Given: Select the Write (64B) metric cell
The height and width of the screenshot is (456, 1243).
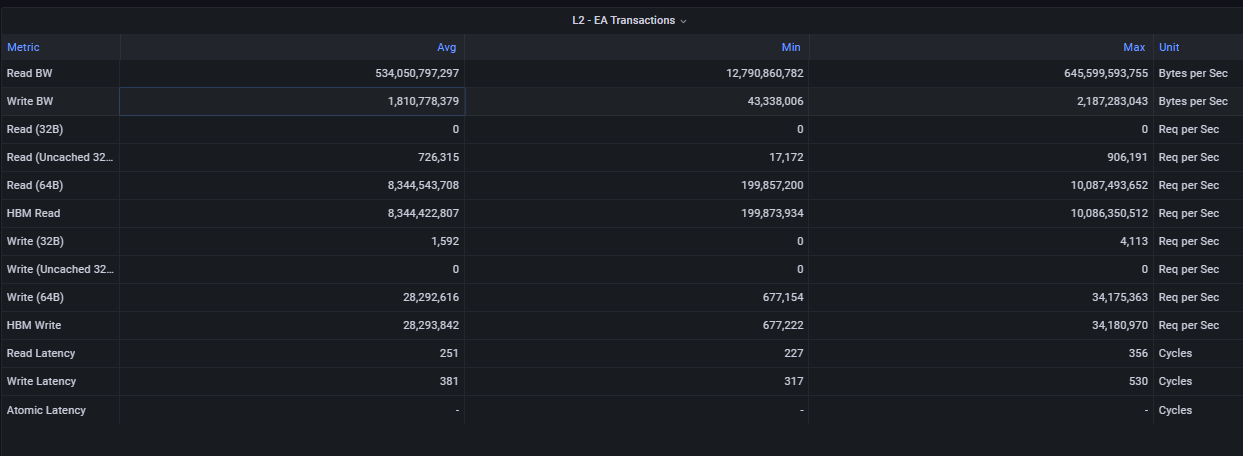Looking at the screenshot, I should (60, 297).
